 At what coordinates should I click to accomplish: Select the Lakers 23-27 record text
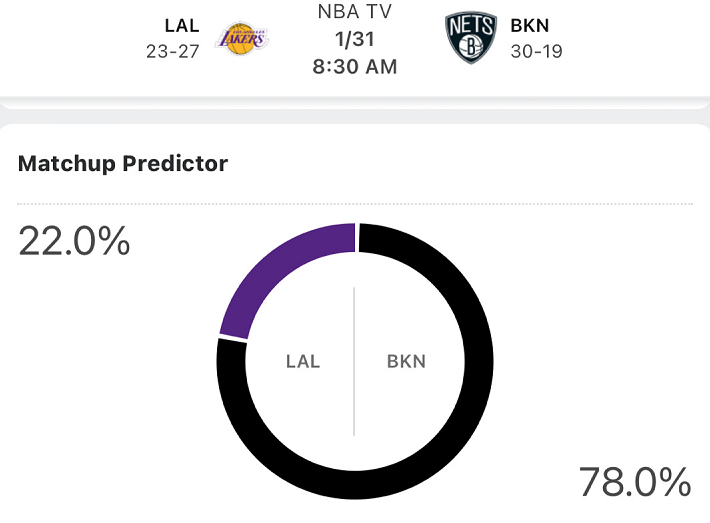[173, 52]
